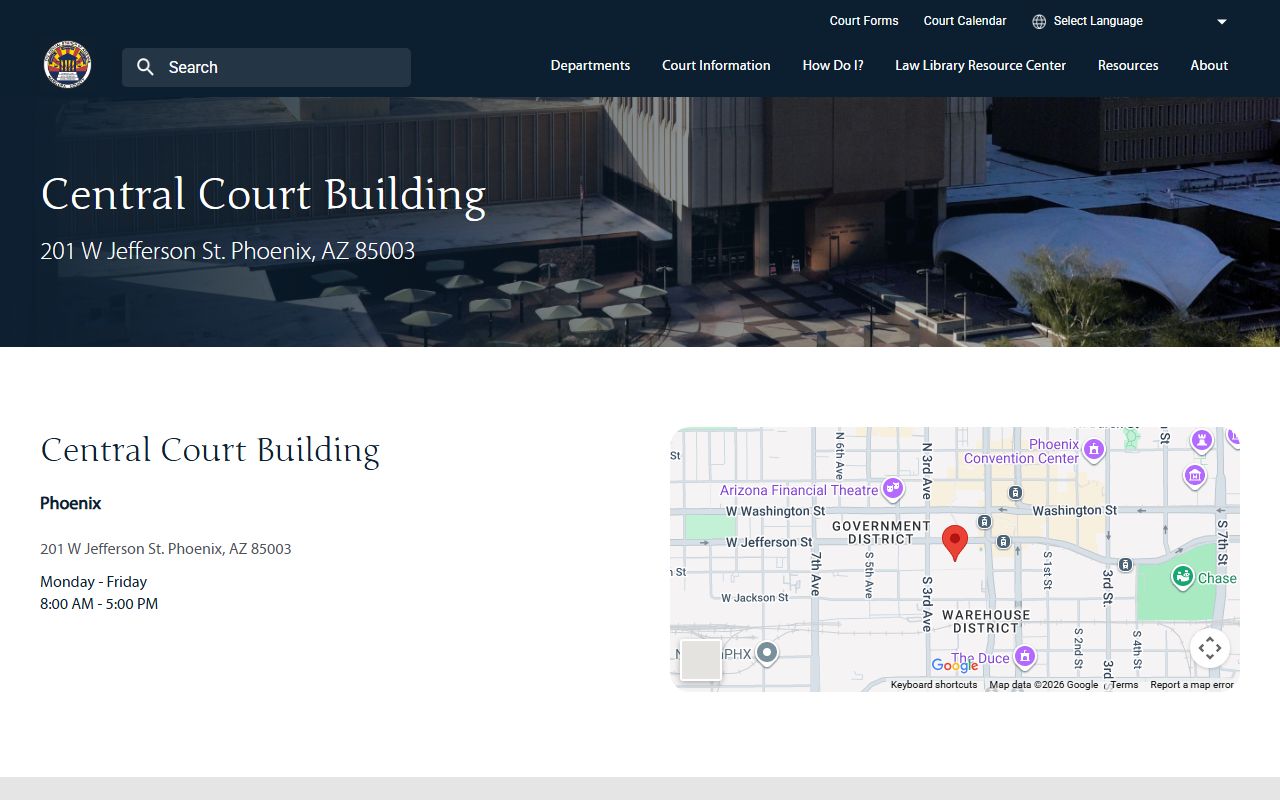Click the green Chase map marker
This screenshot has width=1280, height=800.
(x=1183, y=577)
